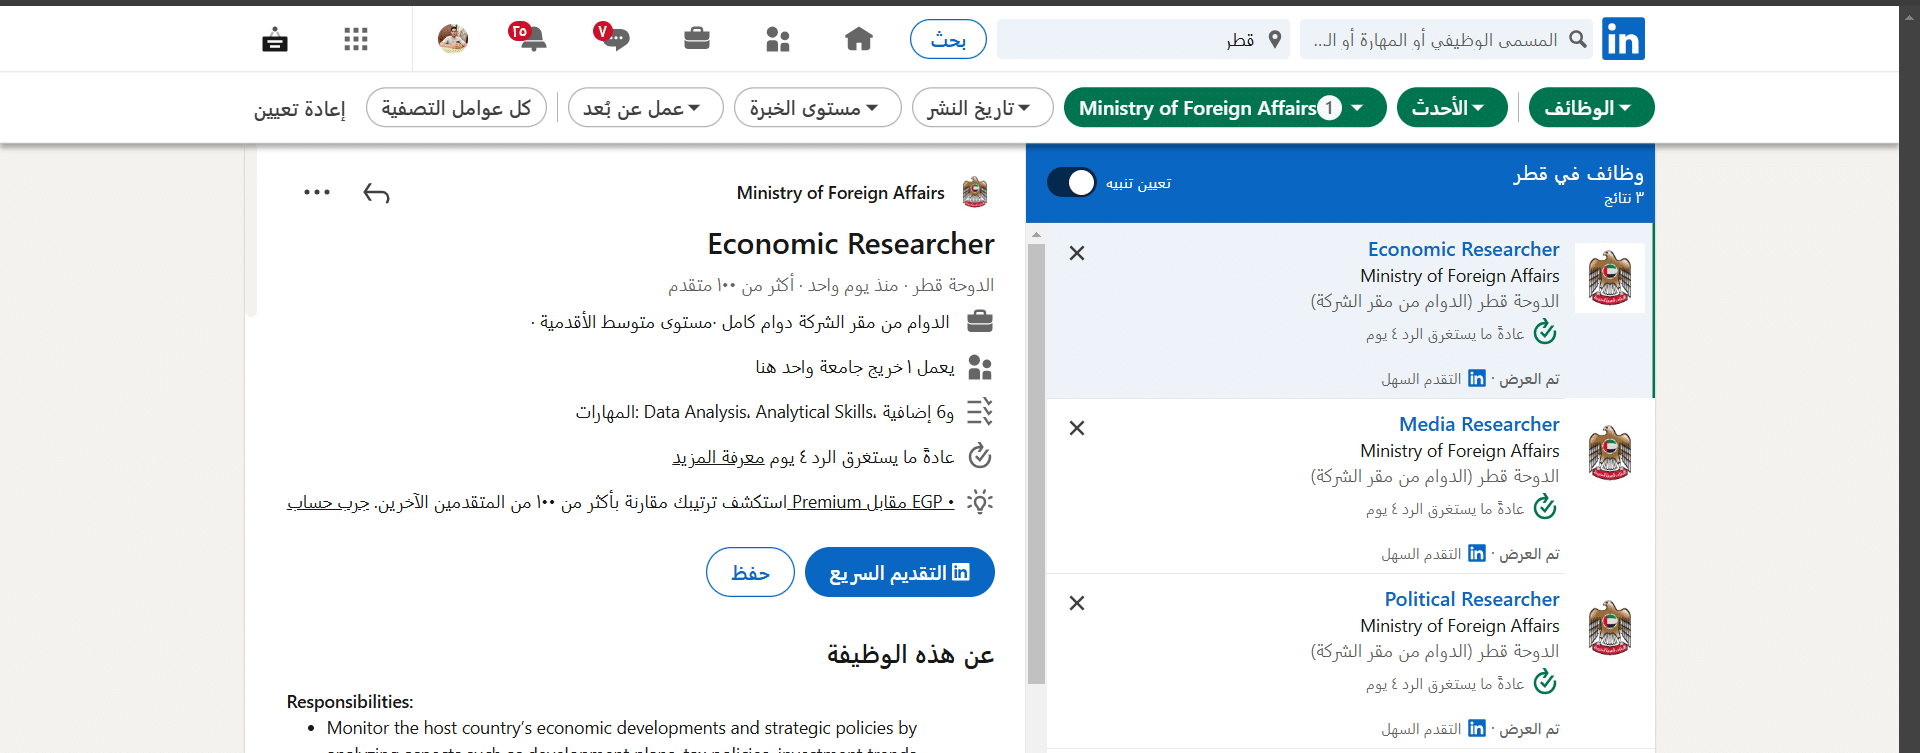Expand the تاريخ النشر date posted dropdown
Screen dimensions: 1920x753
(x=982, y=107)
